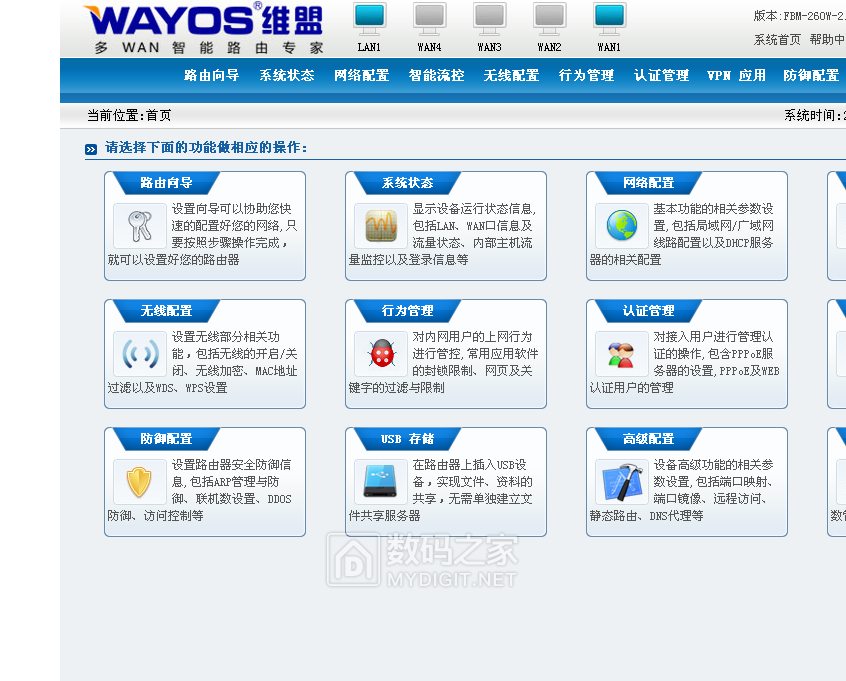
Task: Click the globe icon for 网络配置
Action: click(x=621, y=225)
